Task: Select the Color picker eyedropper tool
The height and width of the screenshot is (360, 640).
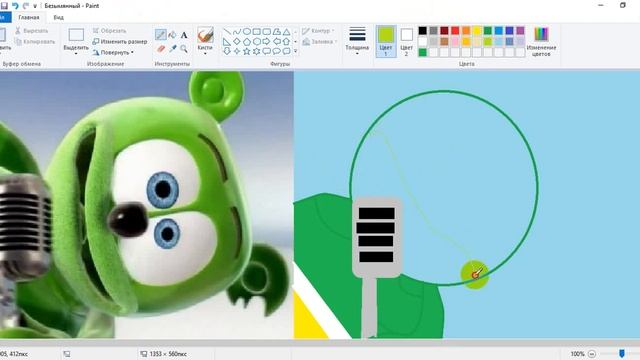Action: (173, 49)
